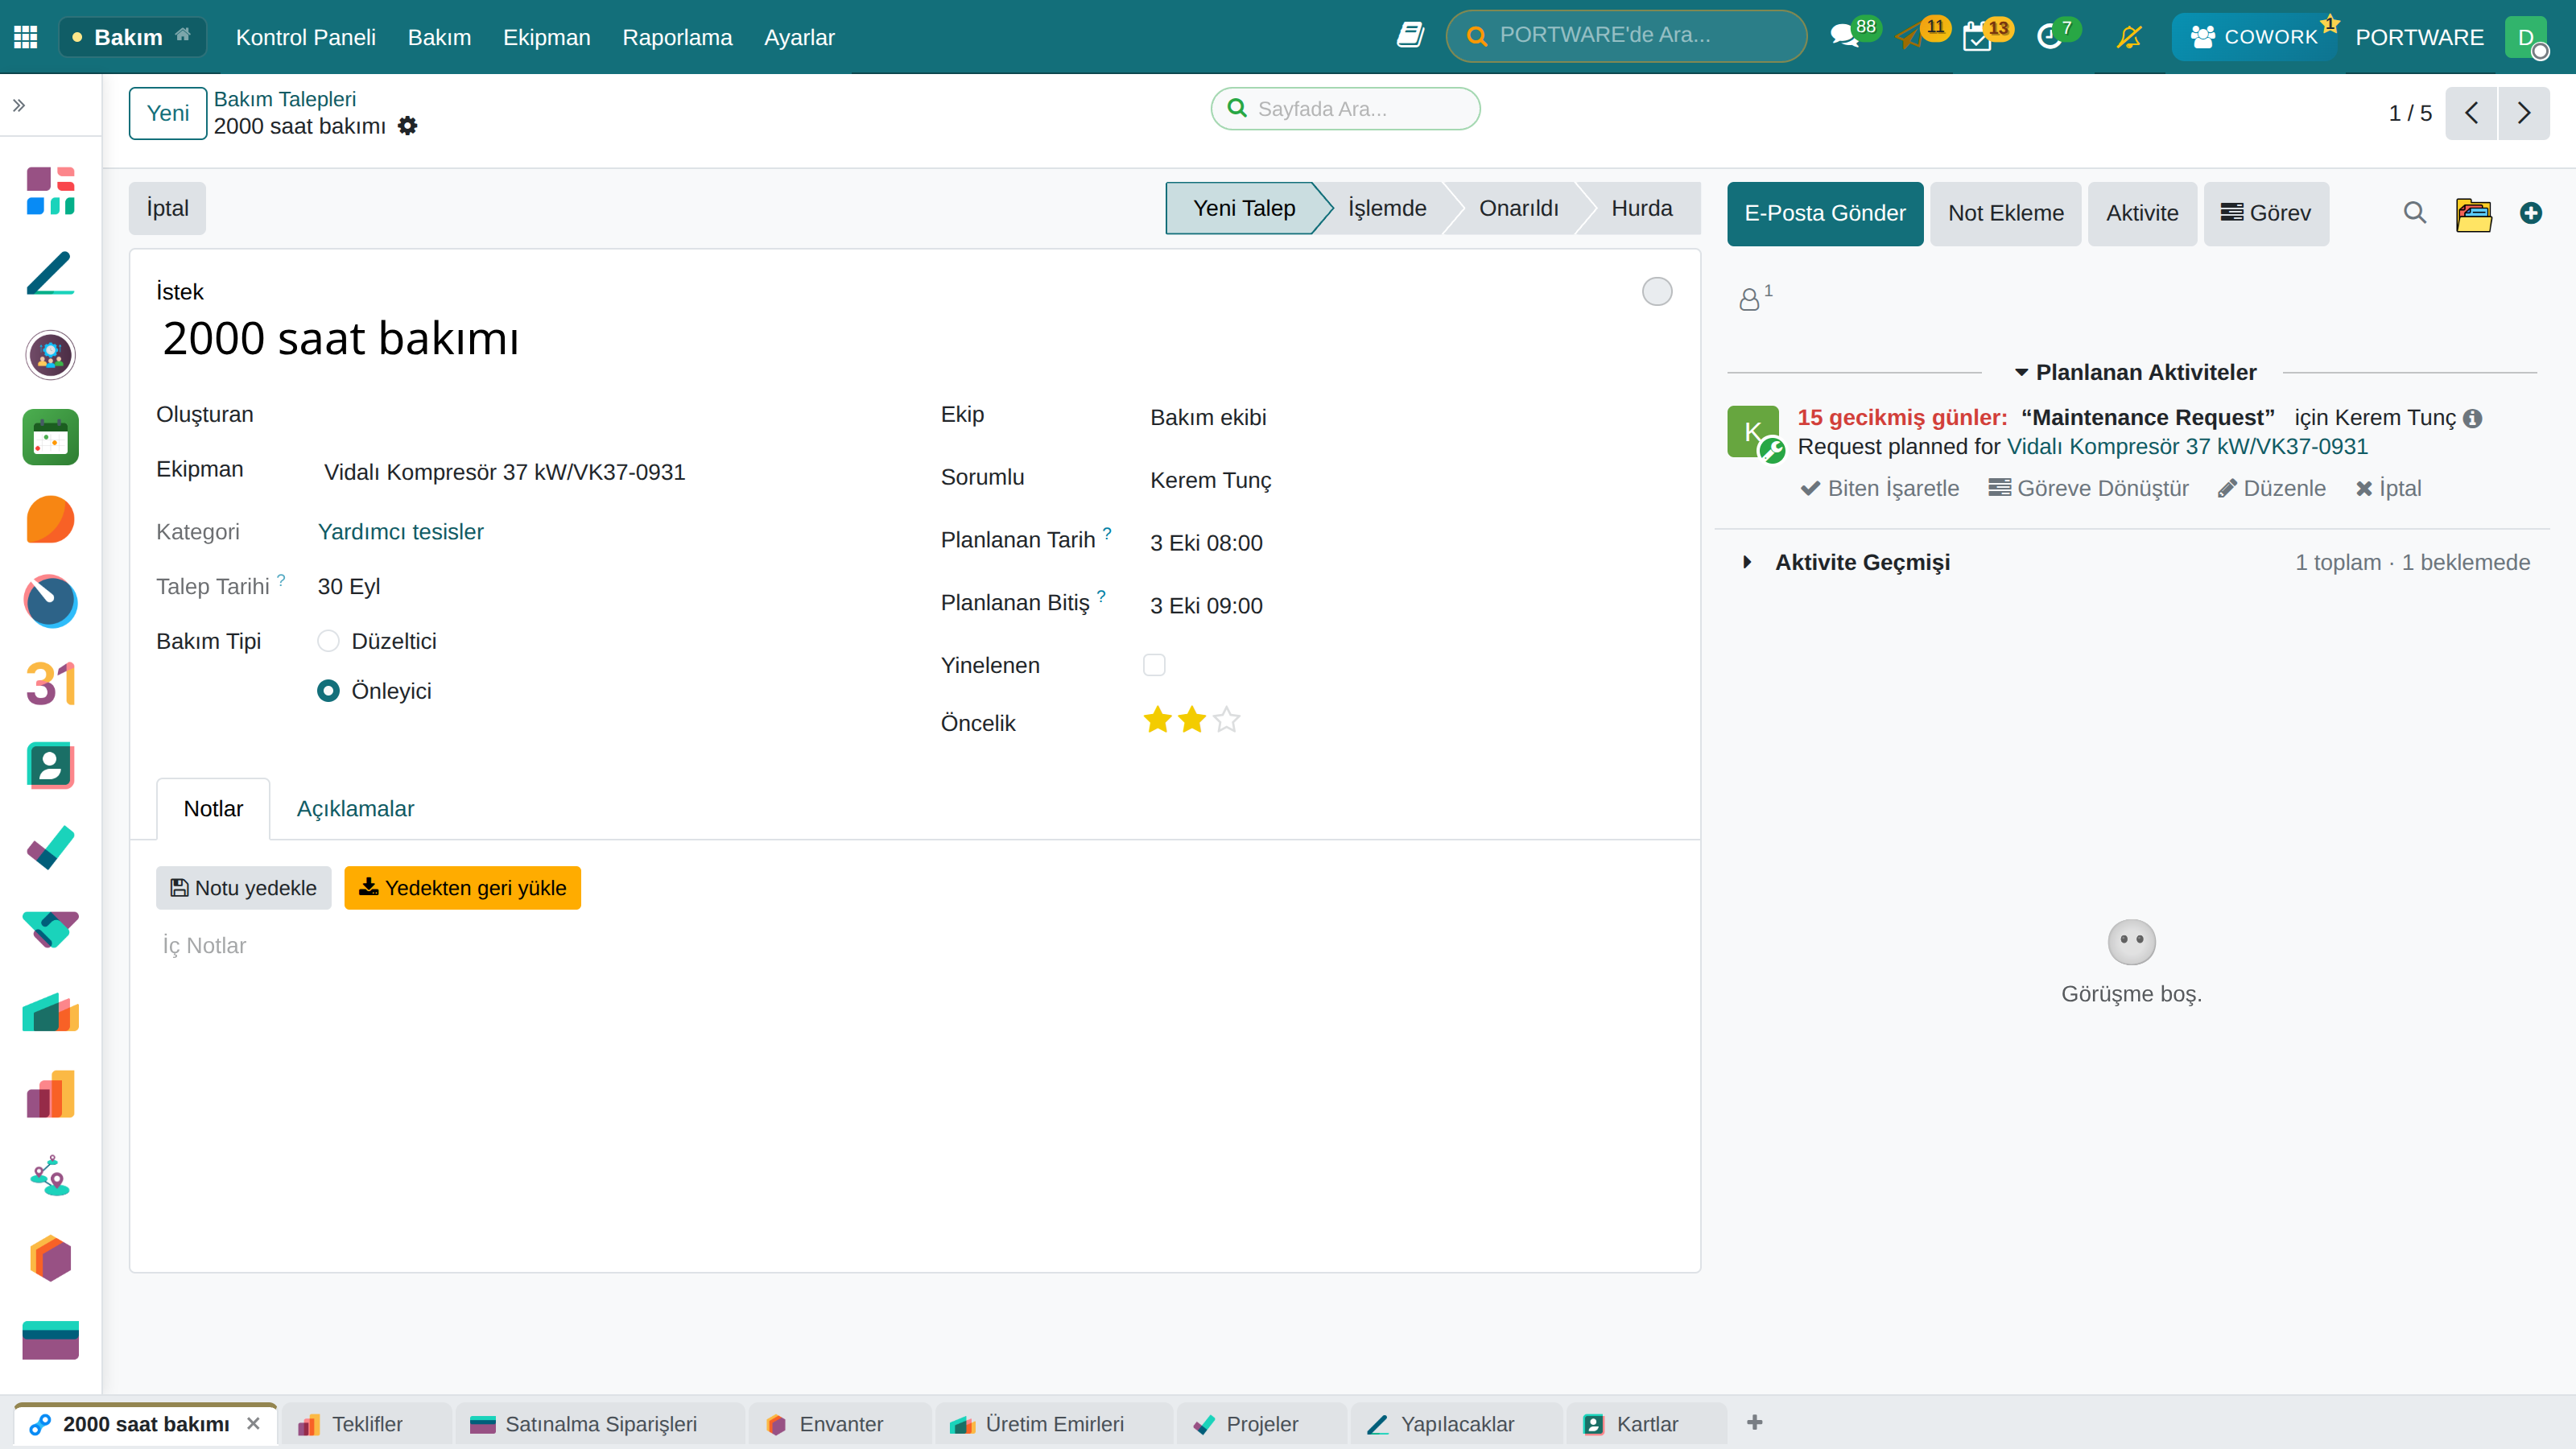The width and height of the screenshot is (2576, 1449).
Task: Open the apps grid menu
Action: (26, 37)
